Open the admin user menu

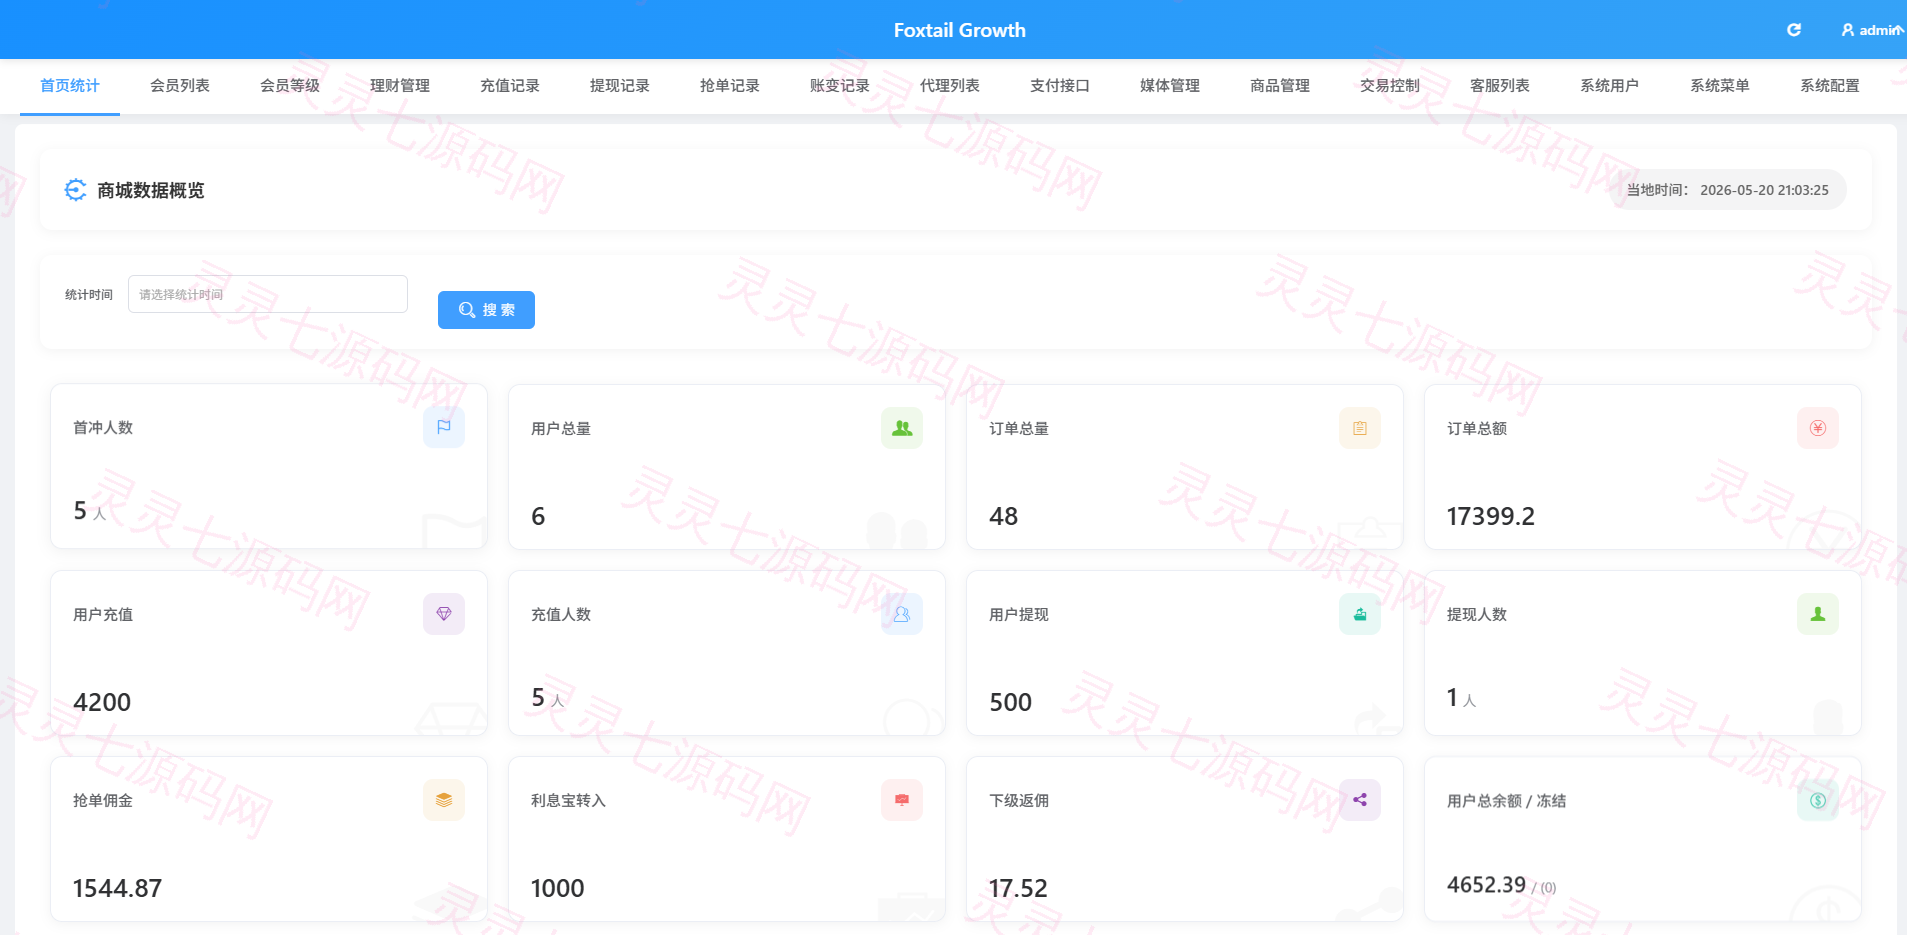pos(1873,30)
